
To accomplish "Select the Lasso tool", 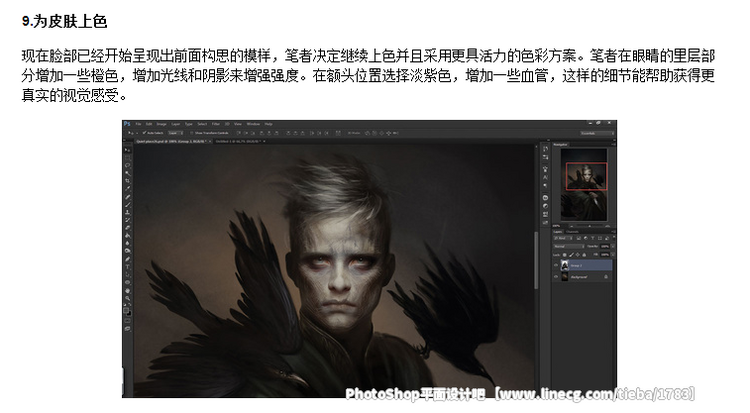I will pyautogui.click(x=127, y=165).
